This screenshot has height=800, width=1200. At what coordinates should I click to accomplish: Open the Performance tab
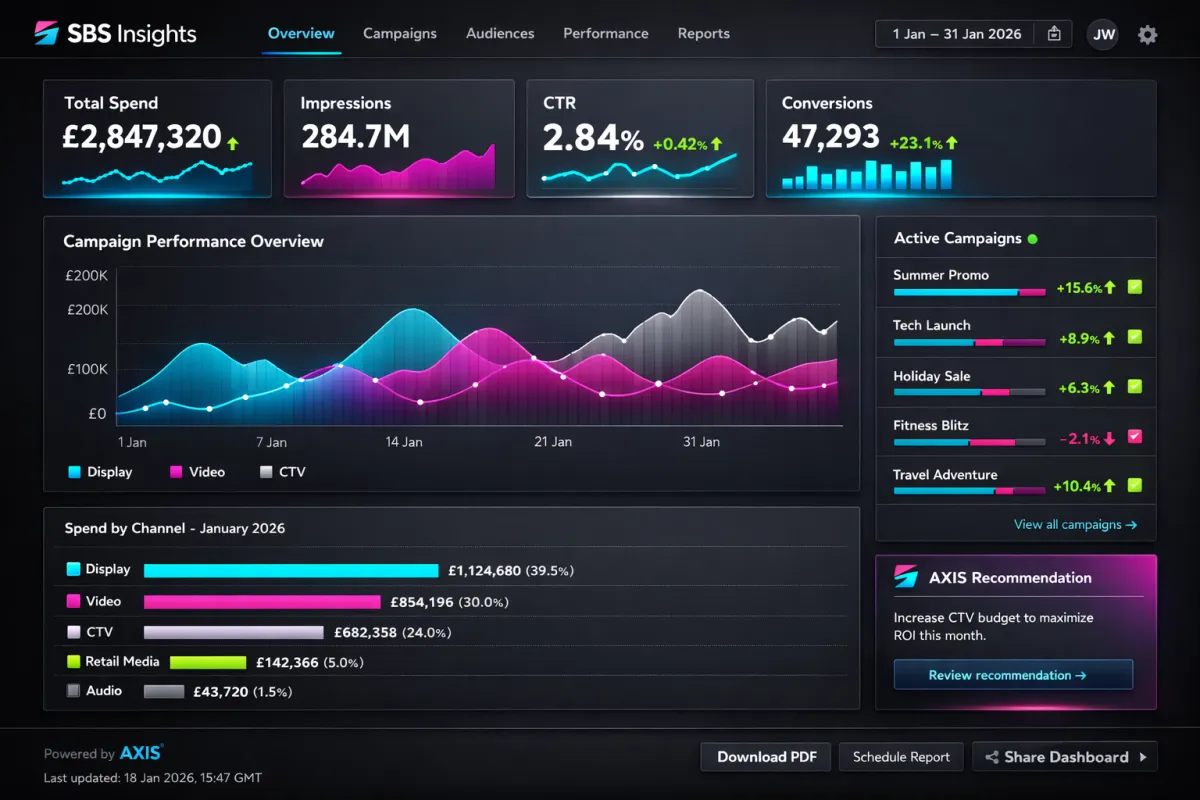(x=606, y=33)
